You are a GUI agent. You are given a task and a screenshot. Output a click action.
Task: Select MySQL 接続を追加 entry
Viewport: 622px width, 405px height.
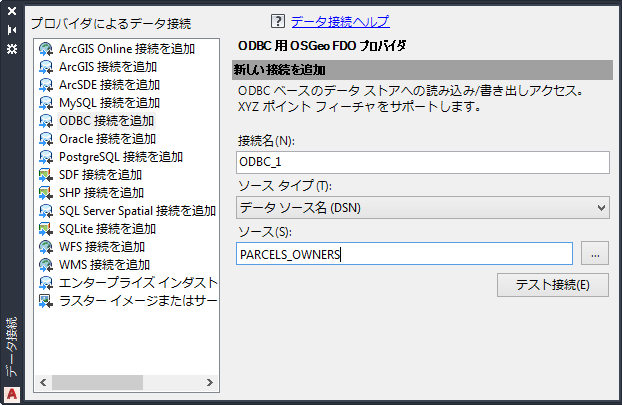pos(109,103)
